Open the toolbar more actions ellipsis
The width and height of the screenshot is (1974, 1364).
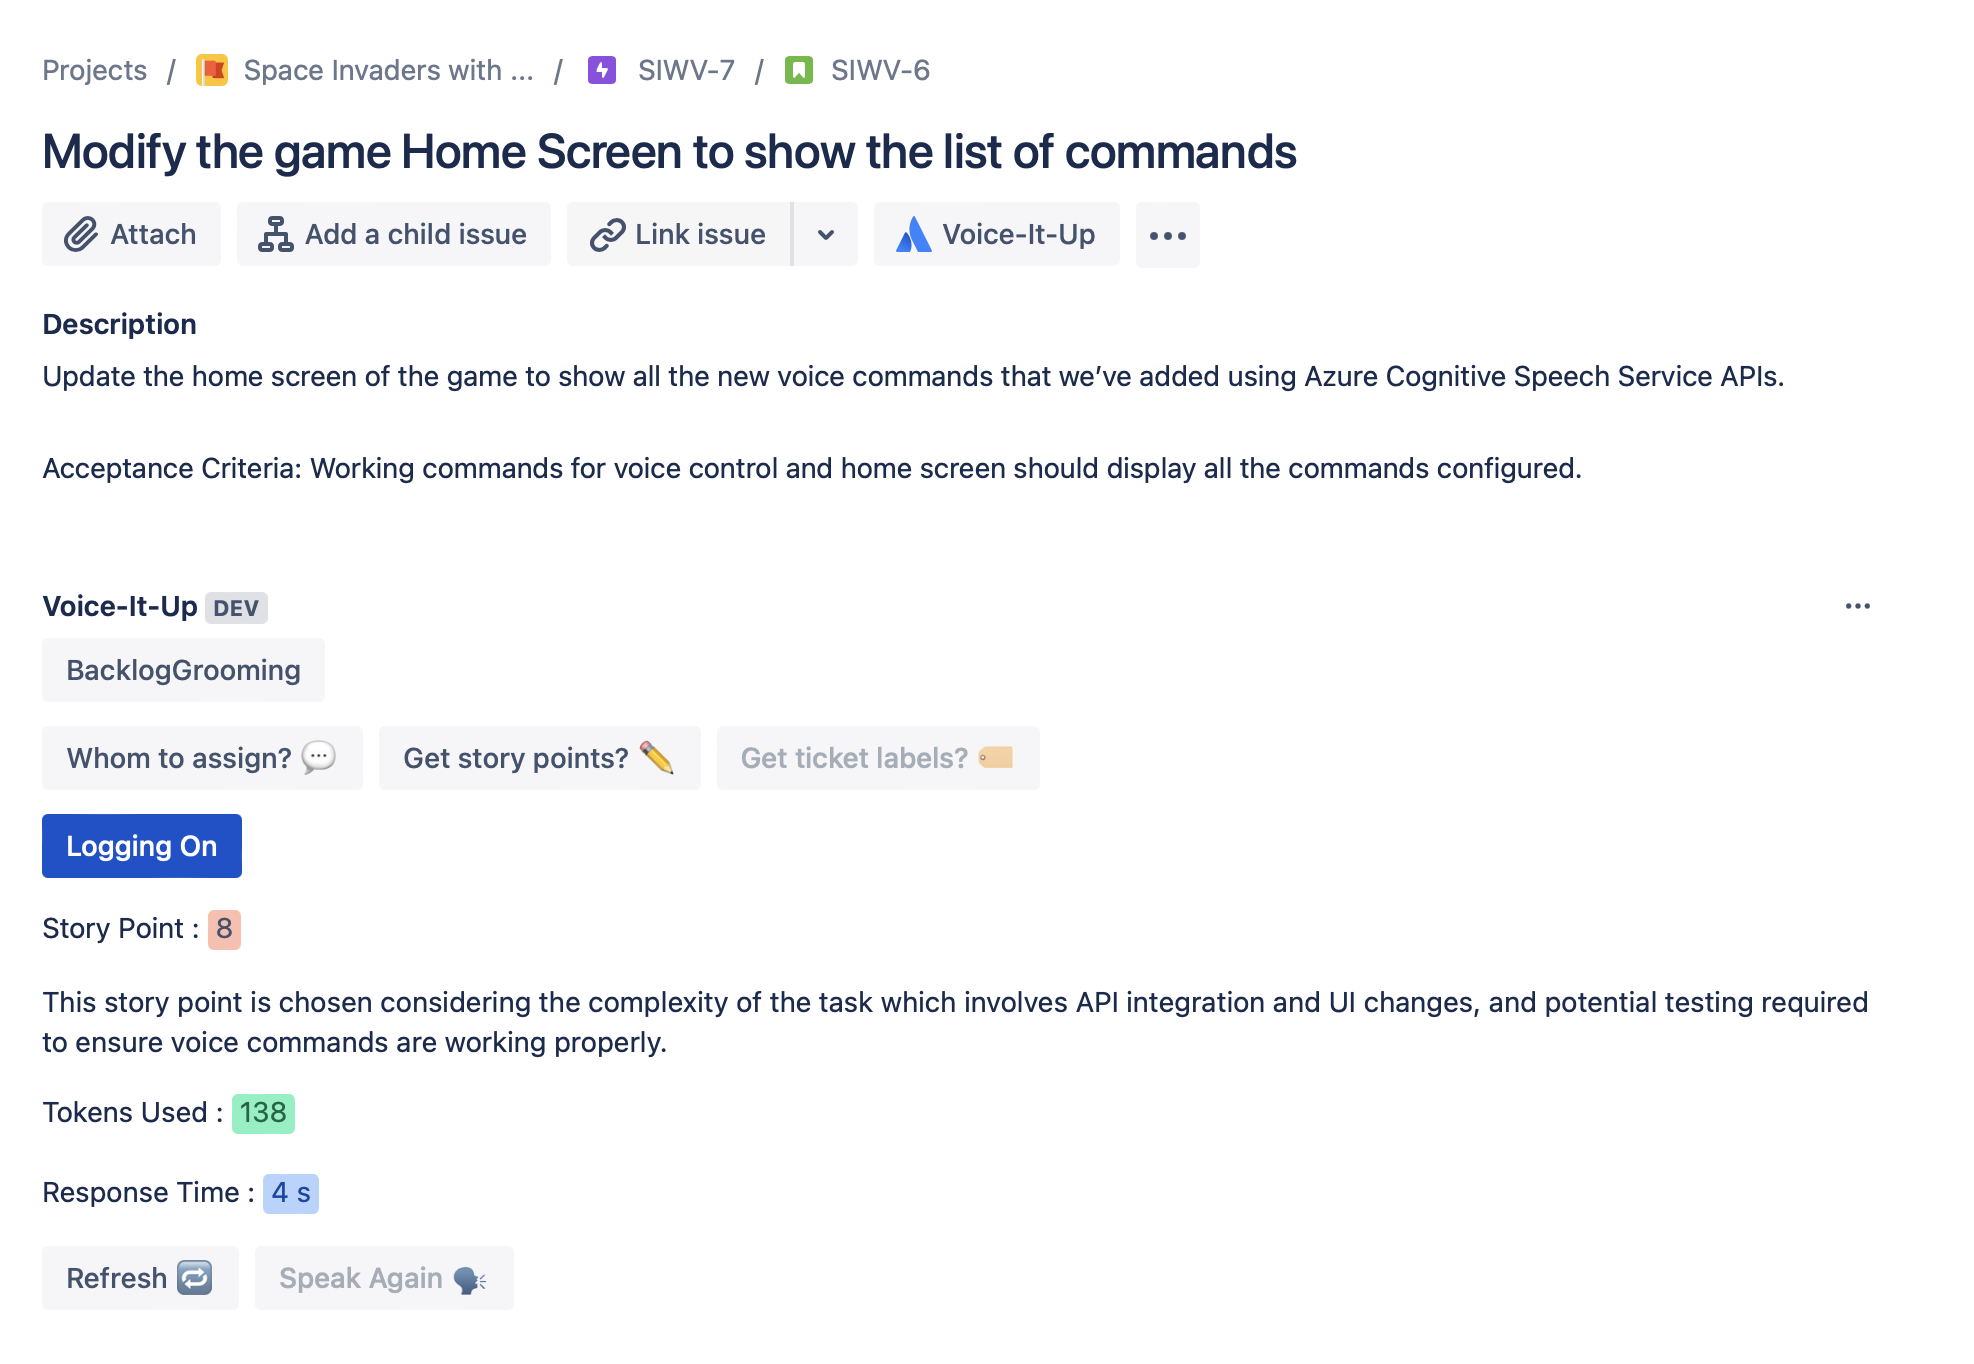(x=1167, y=235)
